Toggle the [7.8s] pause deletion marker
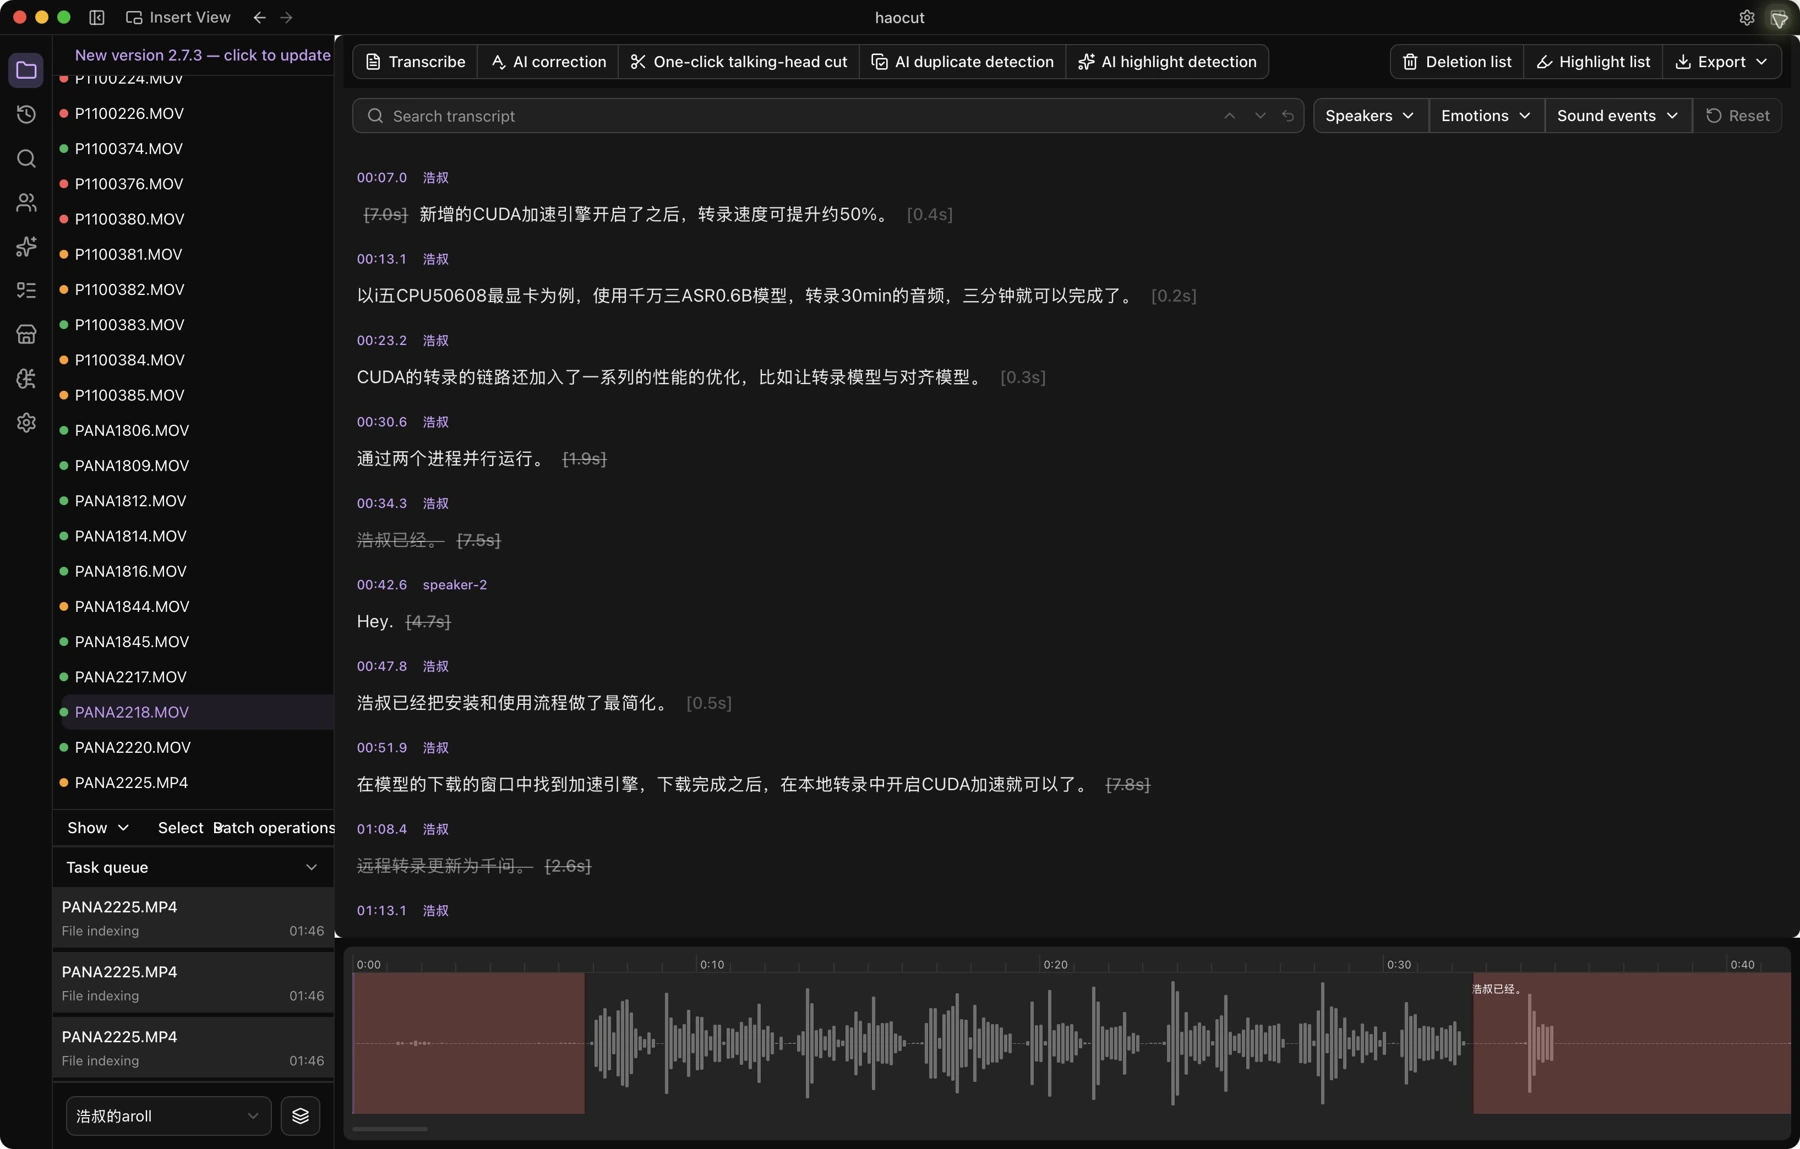This screenshot has height=1149, width=1800. click(1128, 785)
